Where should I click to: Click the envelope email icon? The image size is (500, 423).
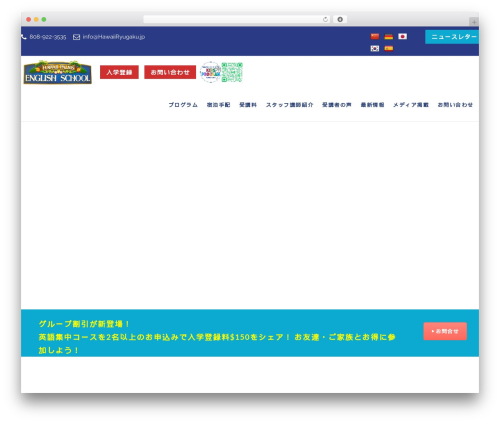pyautogui.click(x=76, y=37)
